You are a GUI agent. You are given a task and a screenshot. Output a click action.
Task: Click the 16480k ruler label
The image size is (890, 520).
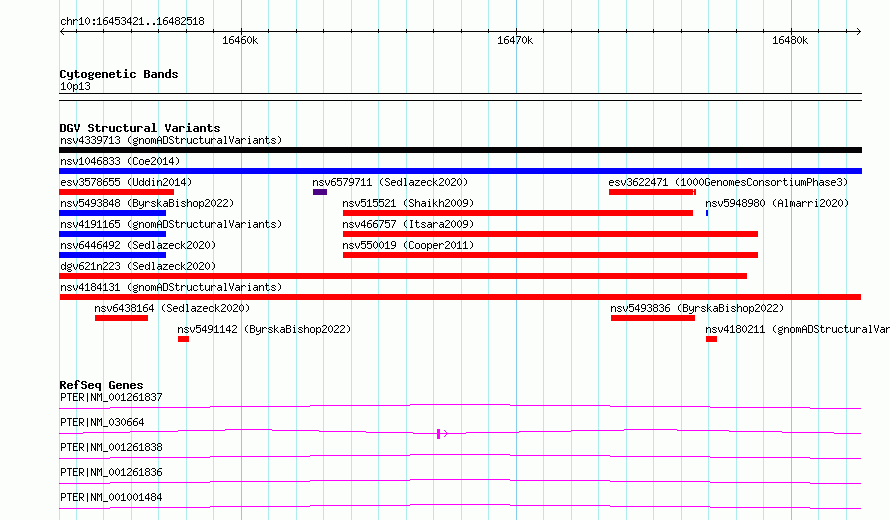point(790,40)
